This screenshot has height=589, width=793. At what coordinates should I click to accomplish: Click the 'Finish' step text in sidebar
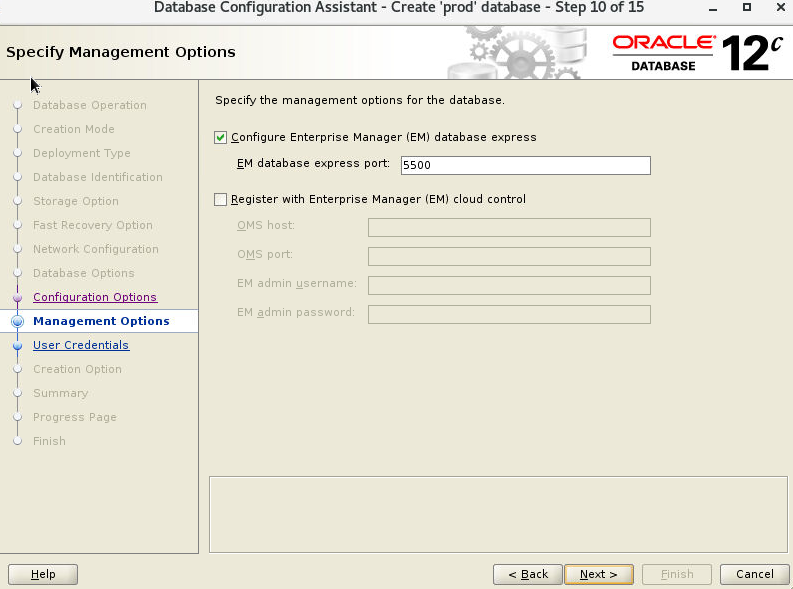[50, 441]
